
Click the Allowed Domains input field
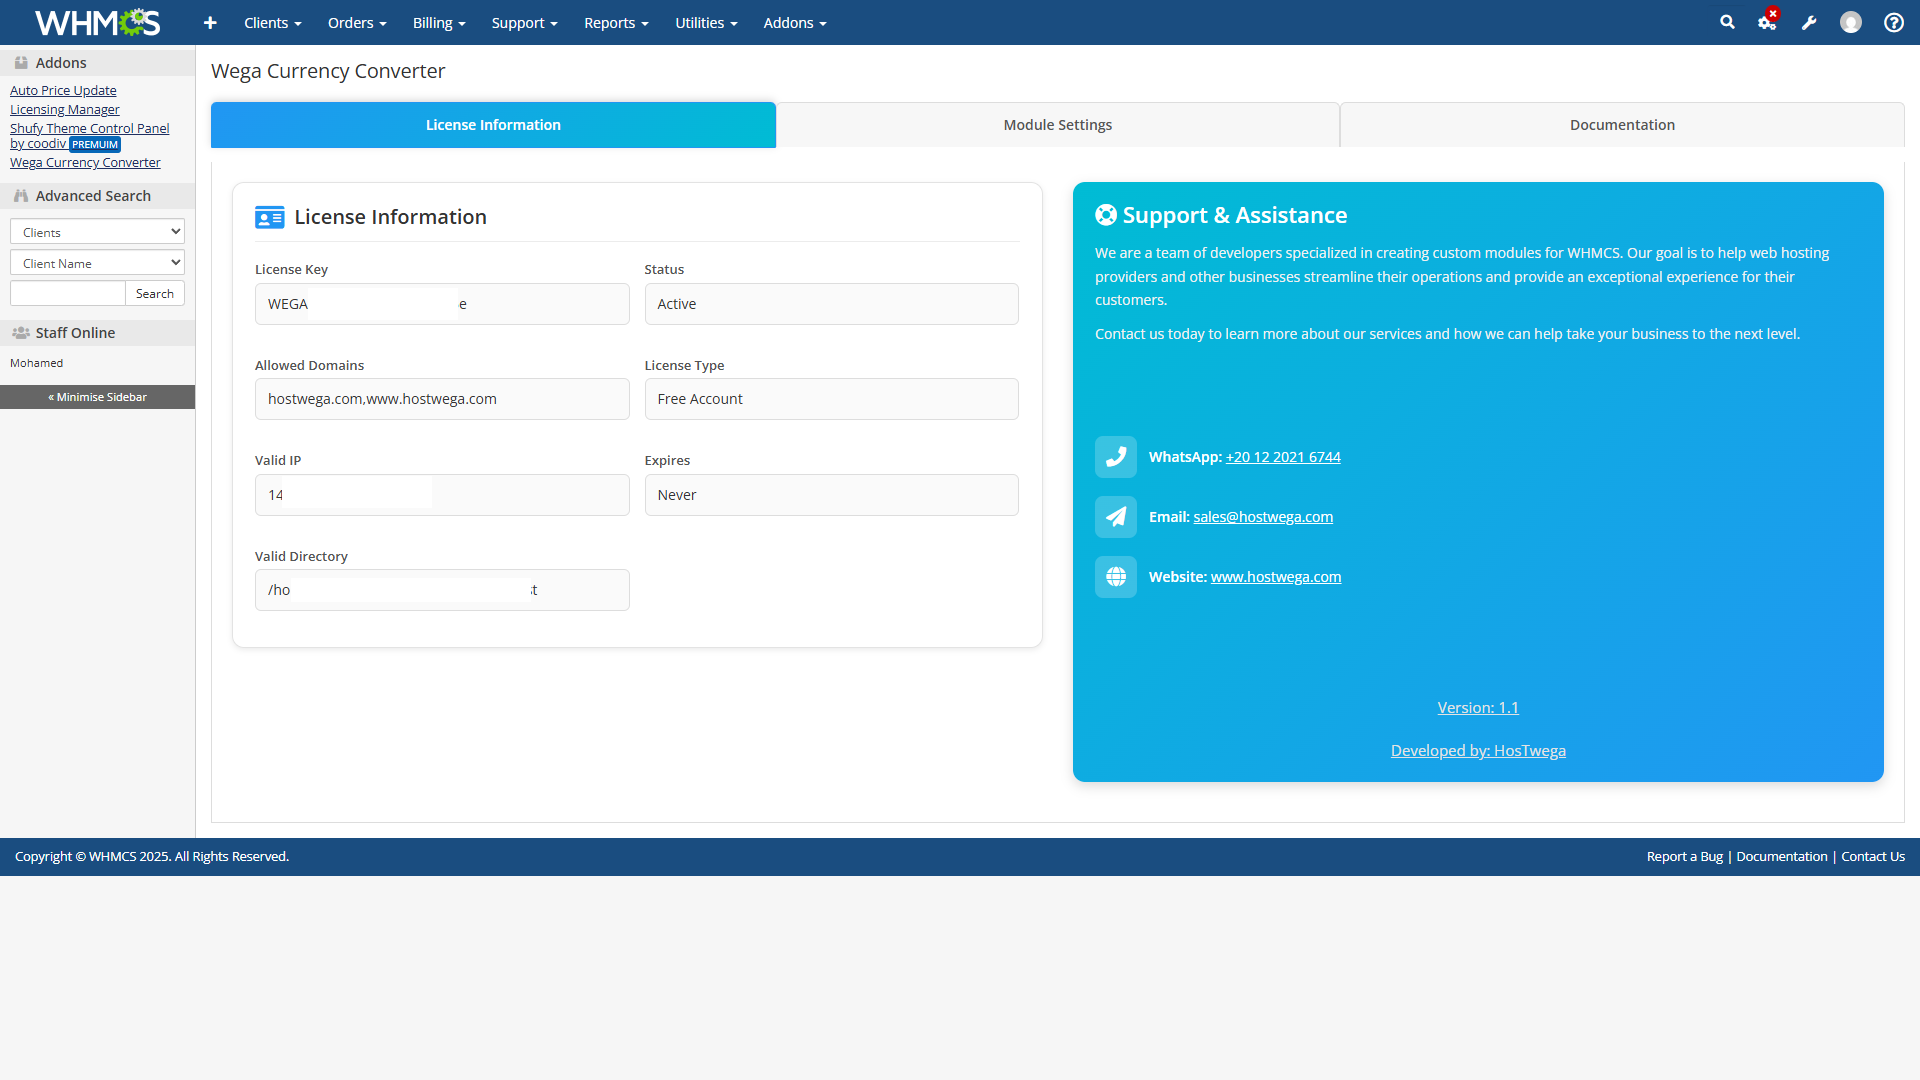coord(442,399)
